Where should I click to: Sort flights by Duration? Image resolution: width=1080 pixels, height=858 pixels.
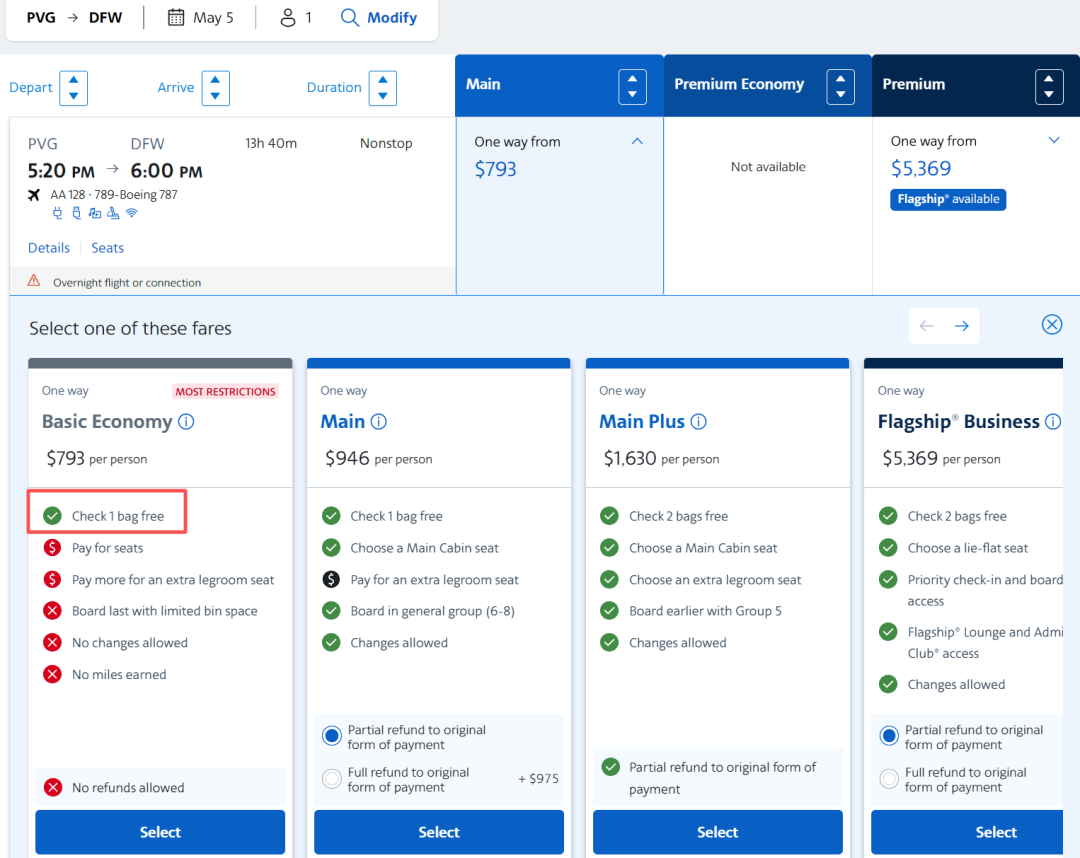(x=382, y=88)
